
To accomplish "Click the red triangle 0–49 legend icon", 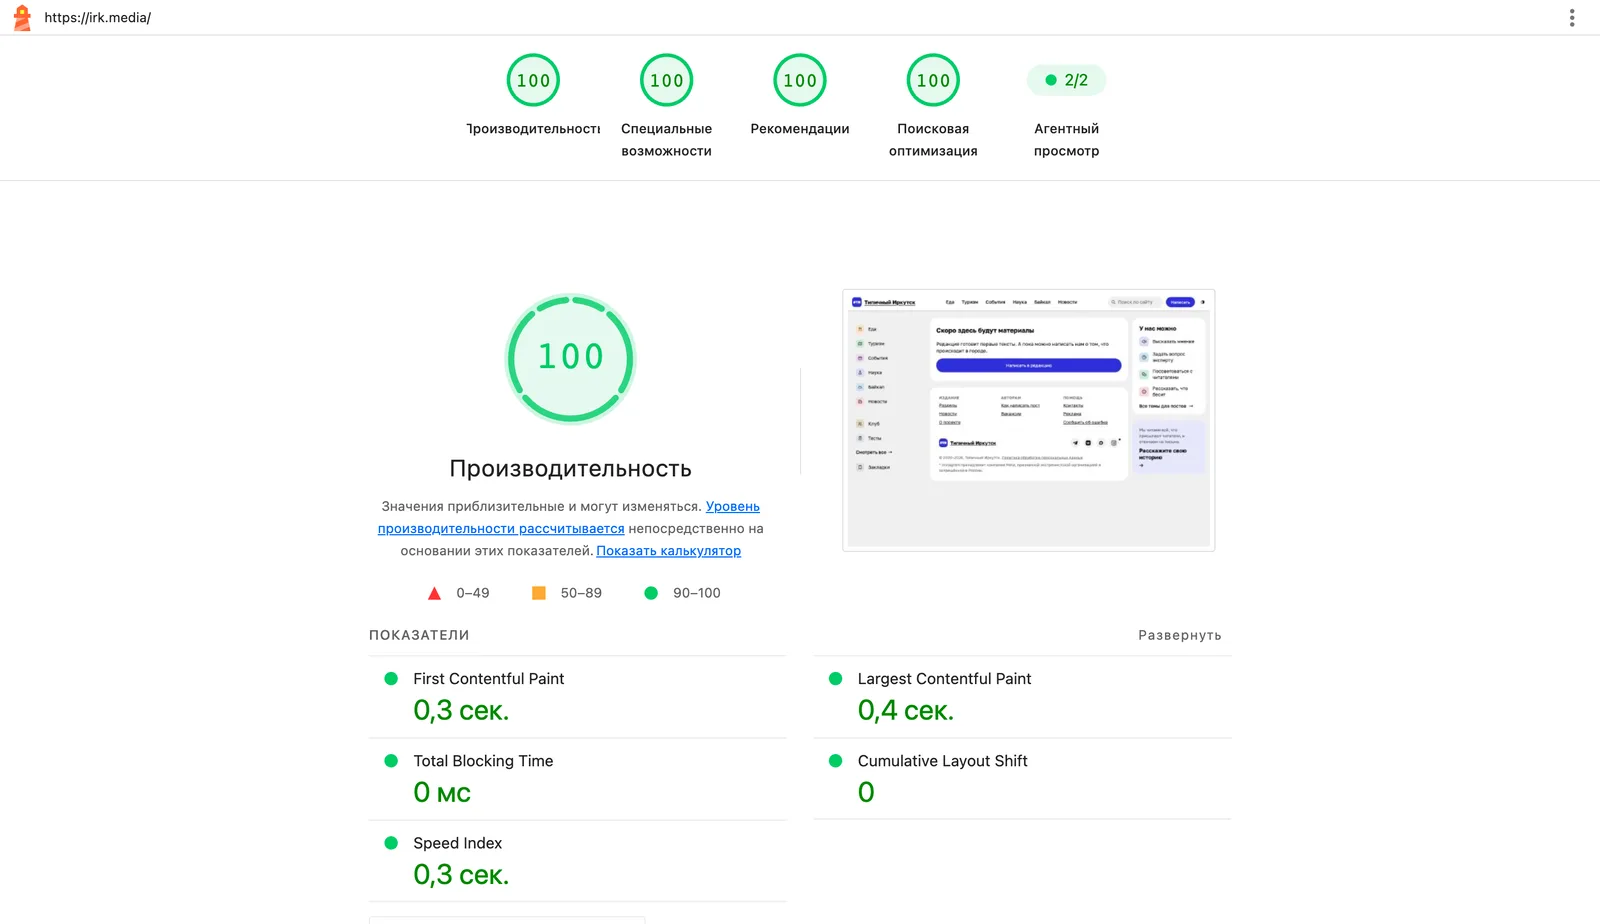I will coord(434,593).
